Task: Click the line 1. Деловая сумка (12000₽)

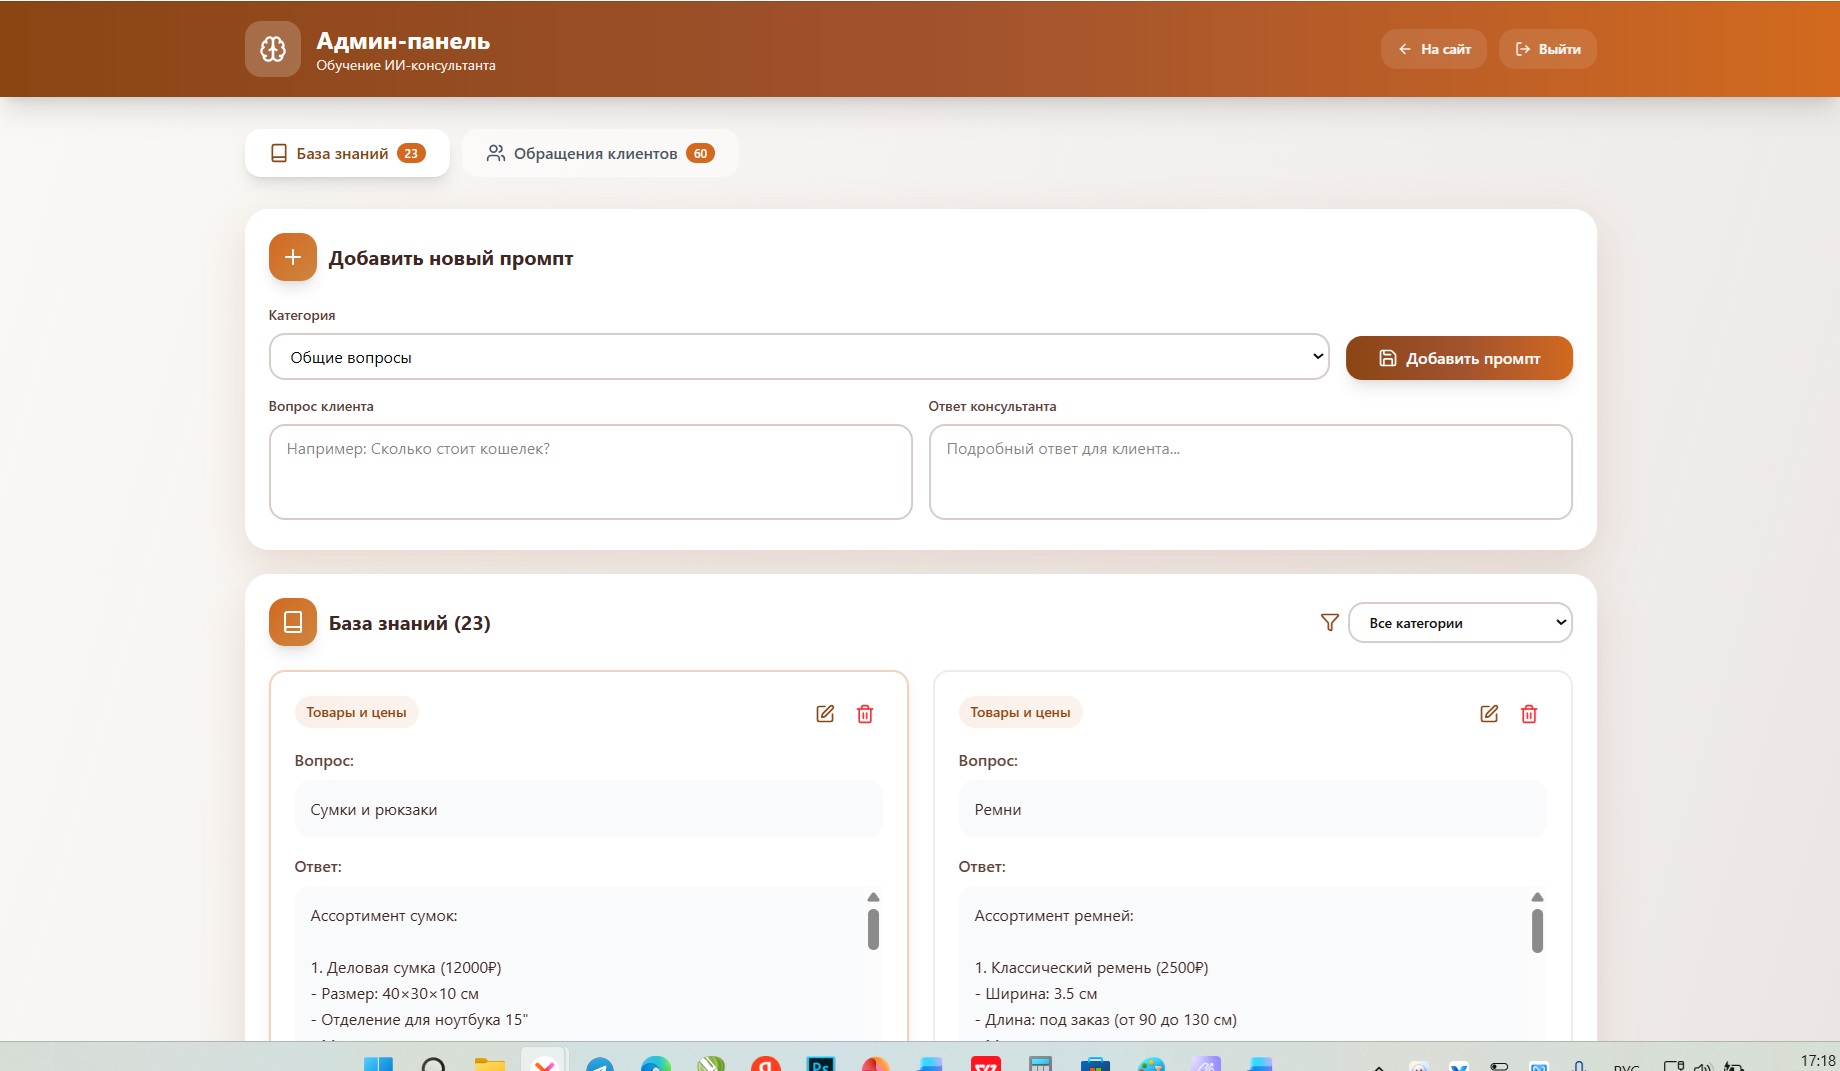Action: (406, 968)
